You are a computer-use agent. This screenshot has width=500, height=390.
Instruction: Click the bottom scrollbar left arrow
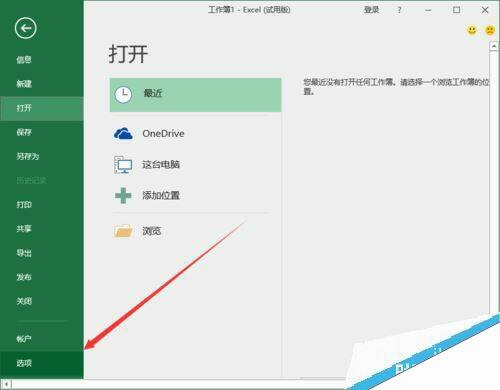[6, 384]
